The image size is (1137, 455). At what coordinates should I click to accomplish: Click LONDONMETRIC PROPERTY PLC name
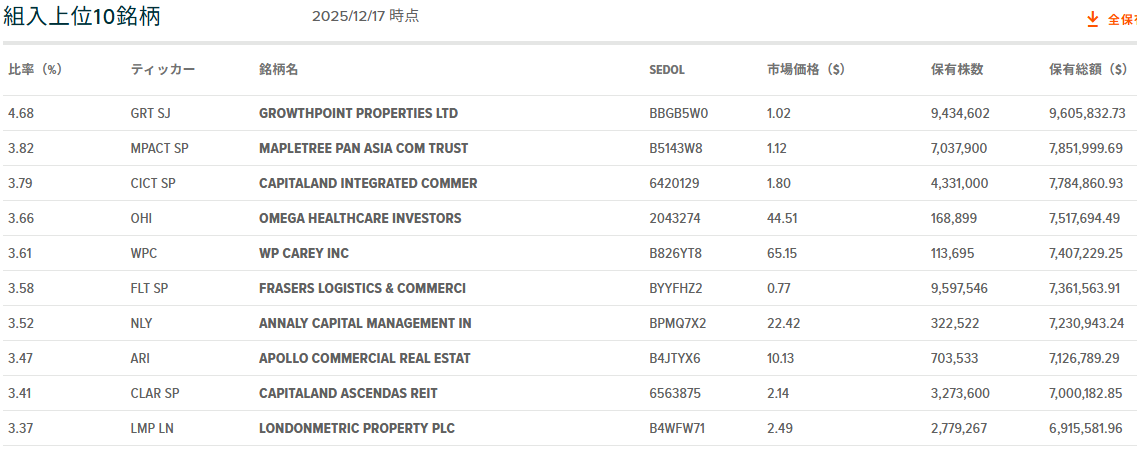(x=357, y=428)
